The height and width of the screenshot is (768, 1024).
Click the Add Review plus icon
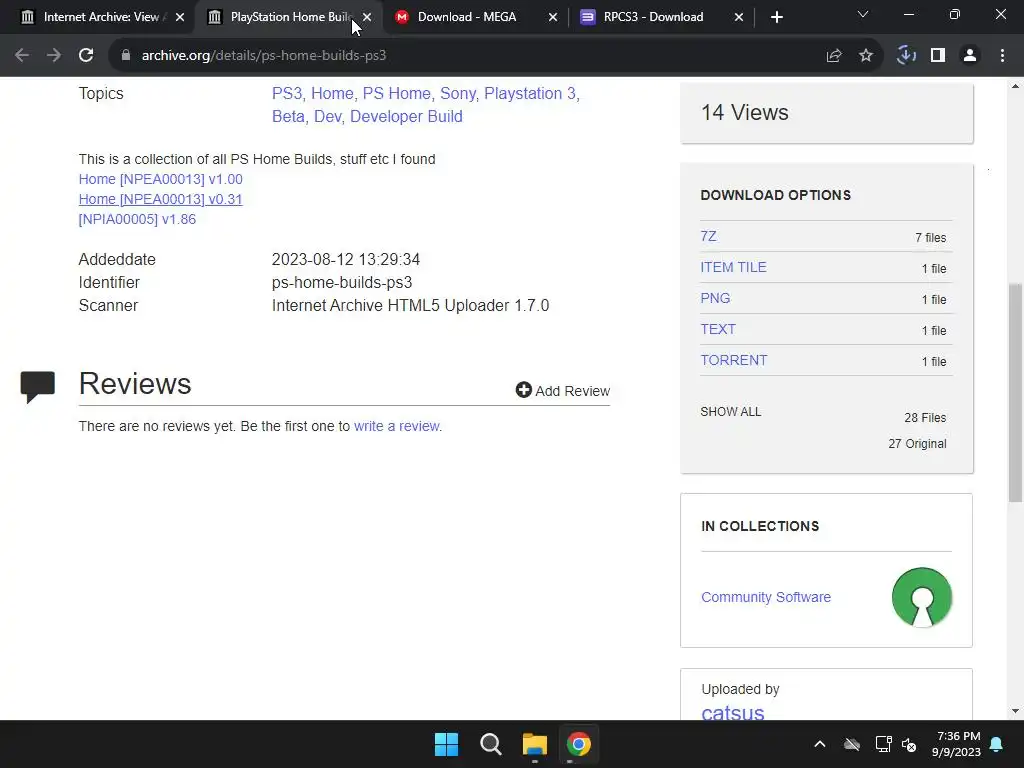pos(524,390)
